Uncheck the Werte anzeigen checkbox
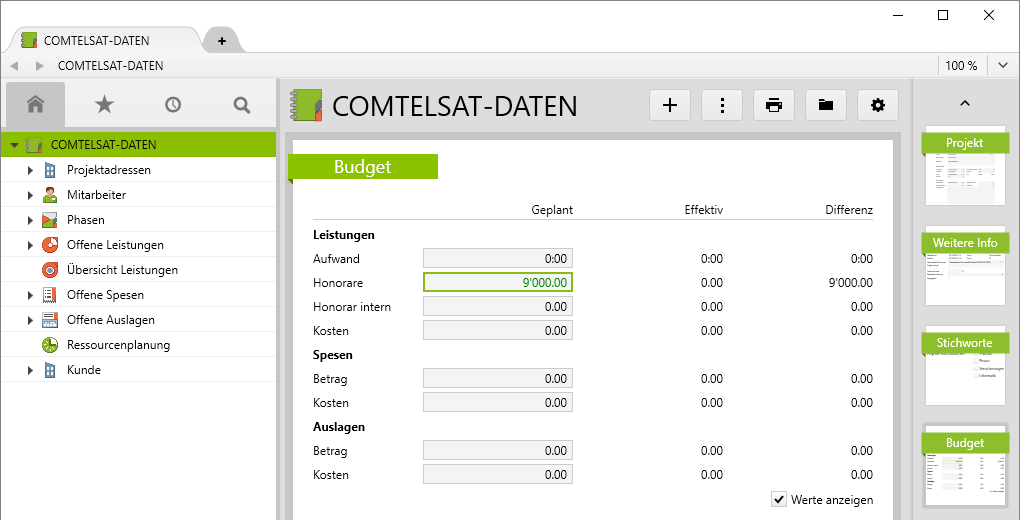Image resolution: width=1020 pixels, height=520 pixels. (x=779, y=499)
